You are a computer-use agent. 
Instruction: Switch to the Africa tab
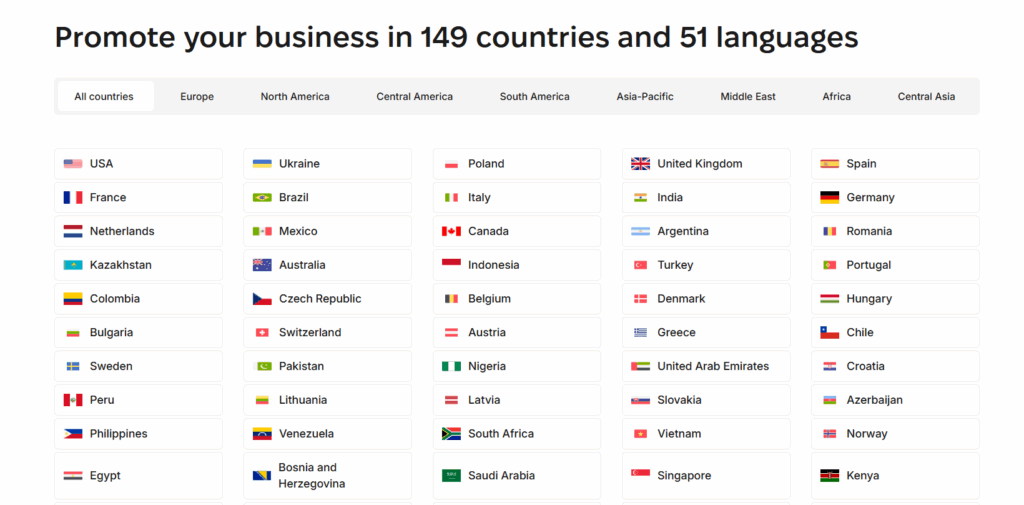837,97
